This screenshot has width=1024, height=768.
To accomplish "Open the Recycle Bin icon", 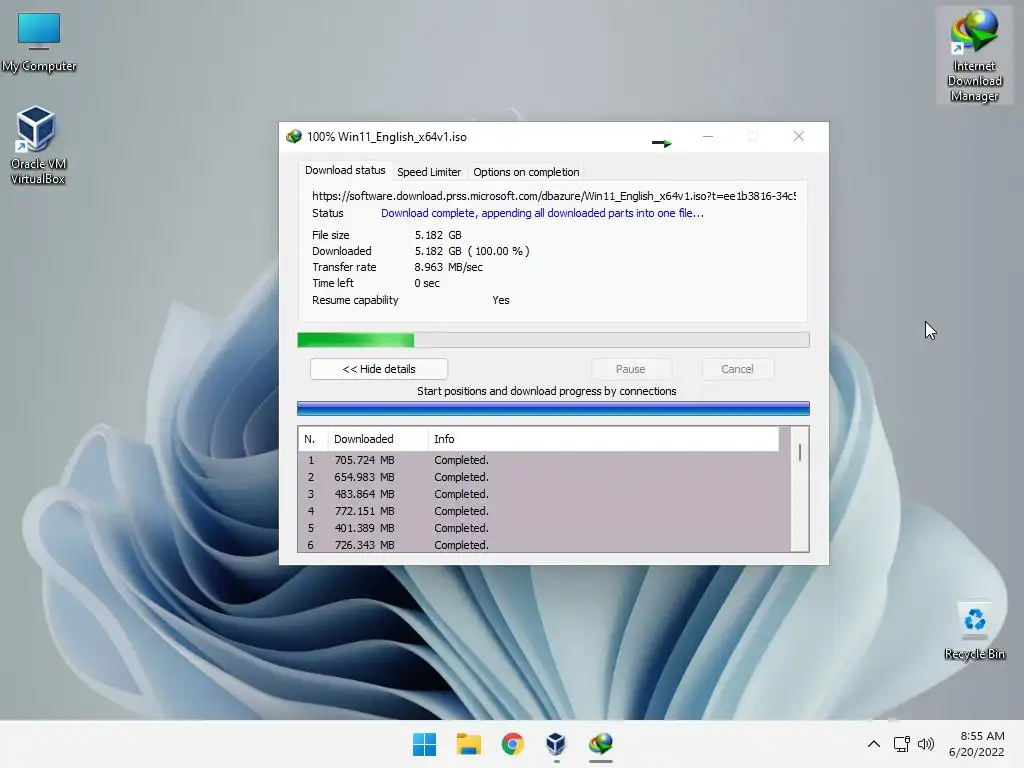I will pyautogui.click(x=974, y=631).
